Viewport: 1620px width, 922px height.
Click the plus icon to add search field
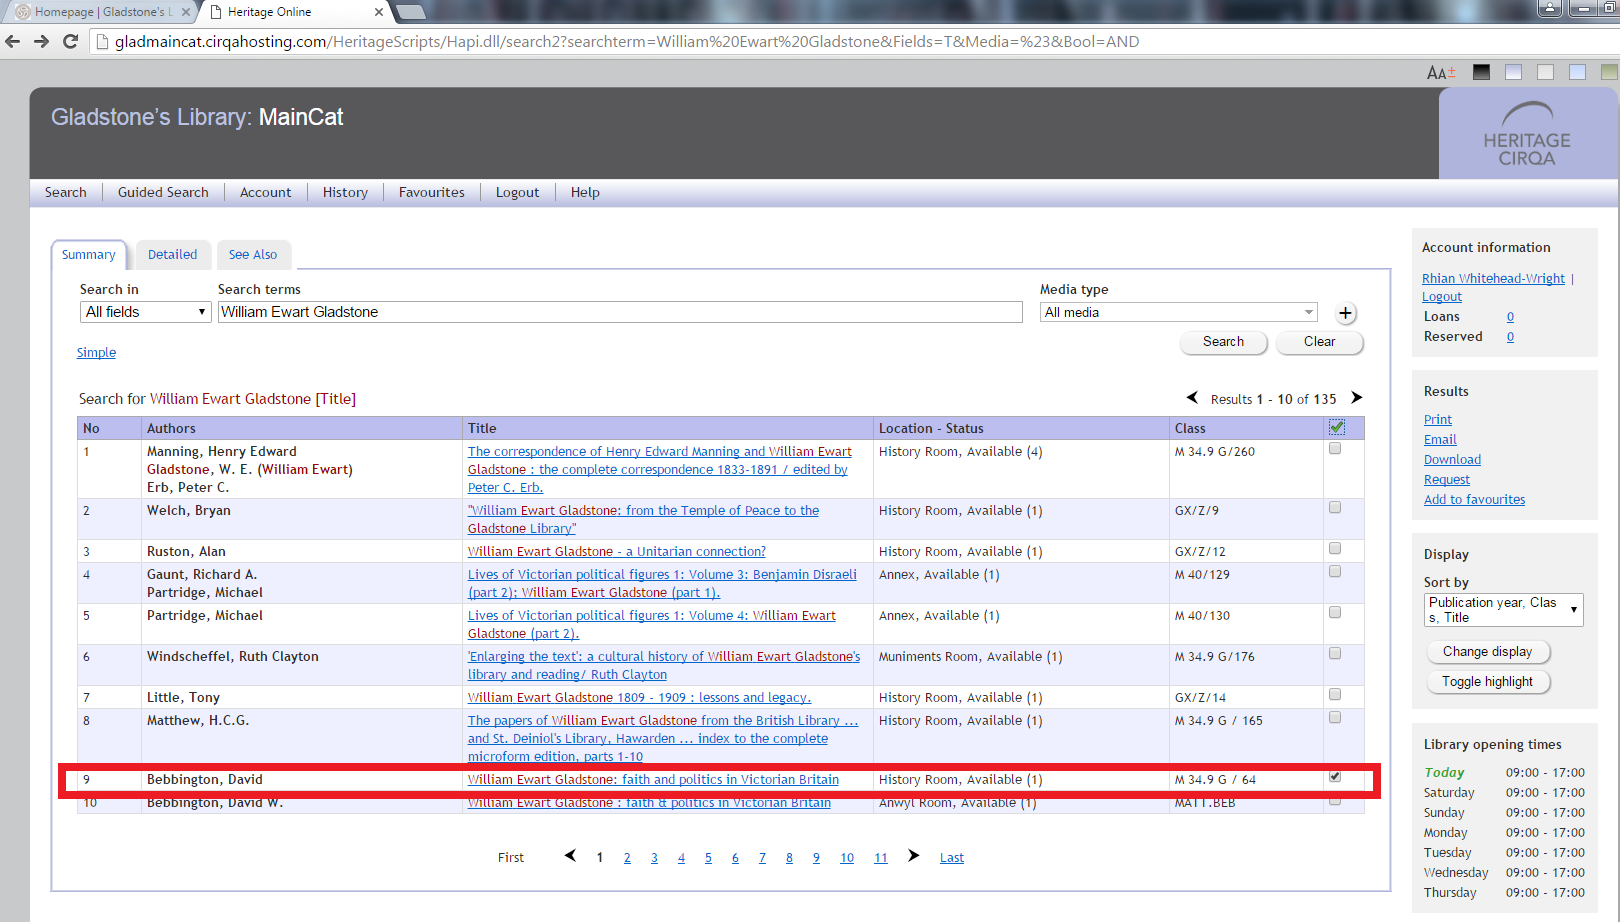click(x=1345, y=313)
